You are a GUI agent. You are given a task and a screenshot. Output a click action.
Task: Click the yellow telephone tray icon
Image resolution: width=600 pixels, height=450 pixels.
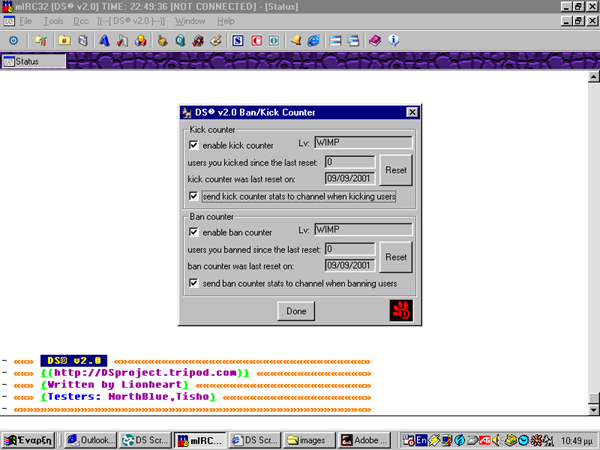pyautogui.click(x=510, y=440)
